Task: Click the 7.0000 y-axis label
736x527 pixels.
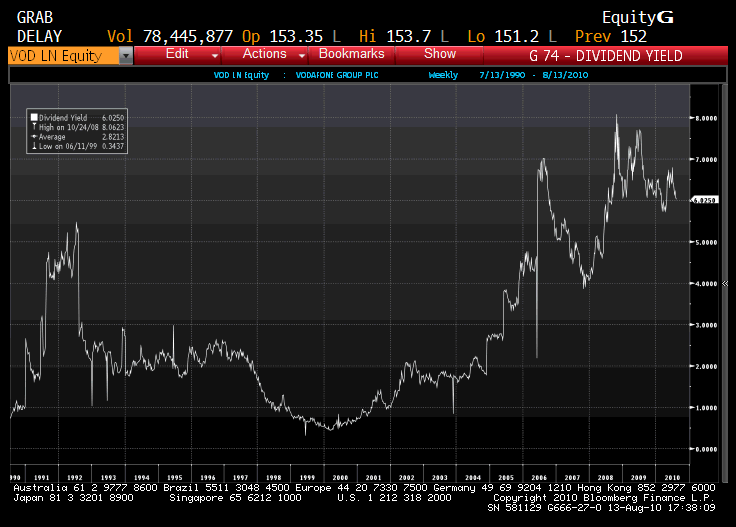Action: [706, 160]
